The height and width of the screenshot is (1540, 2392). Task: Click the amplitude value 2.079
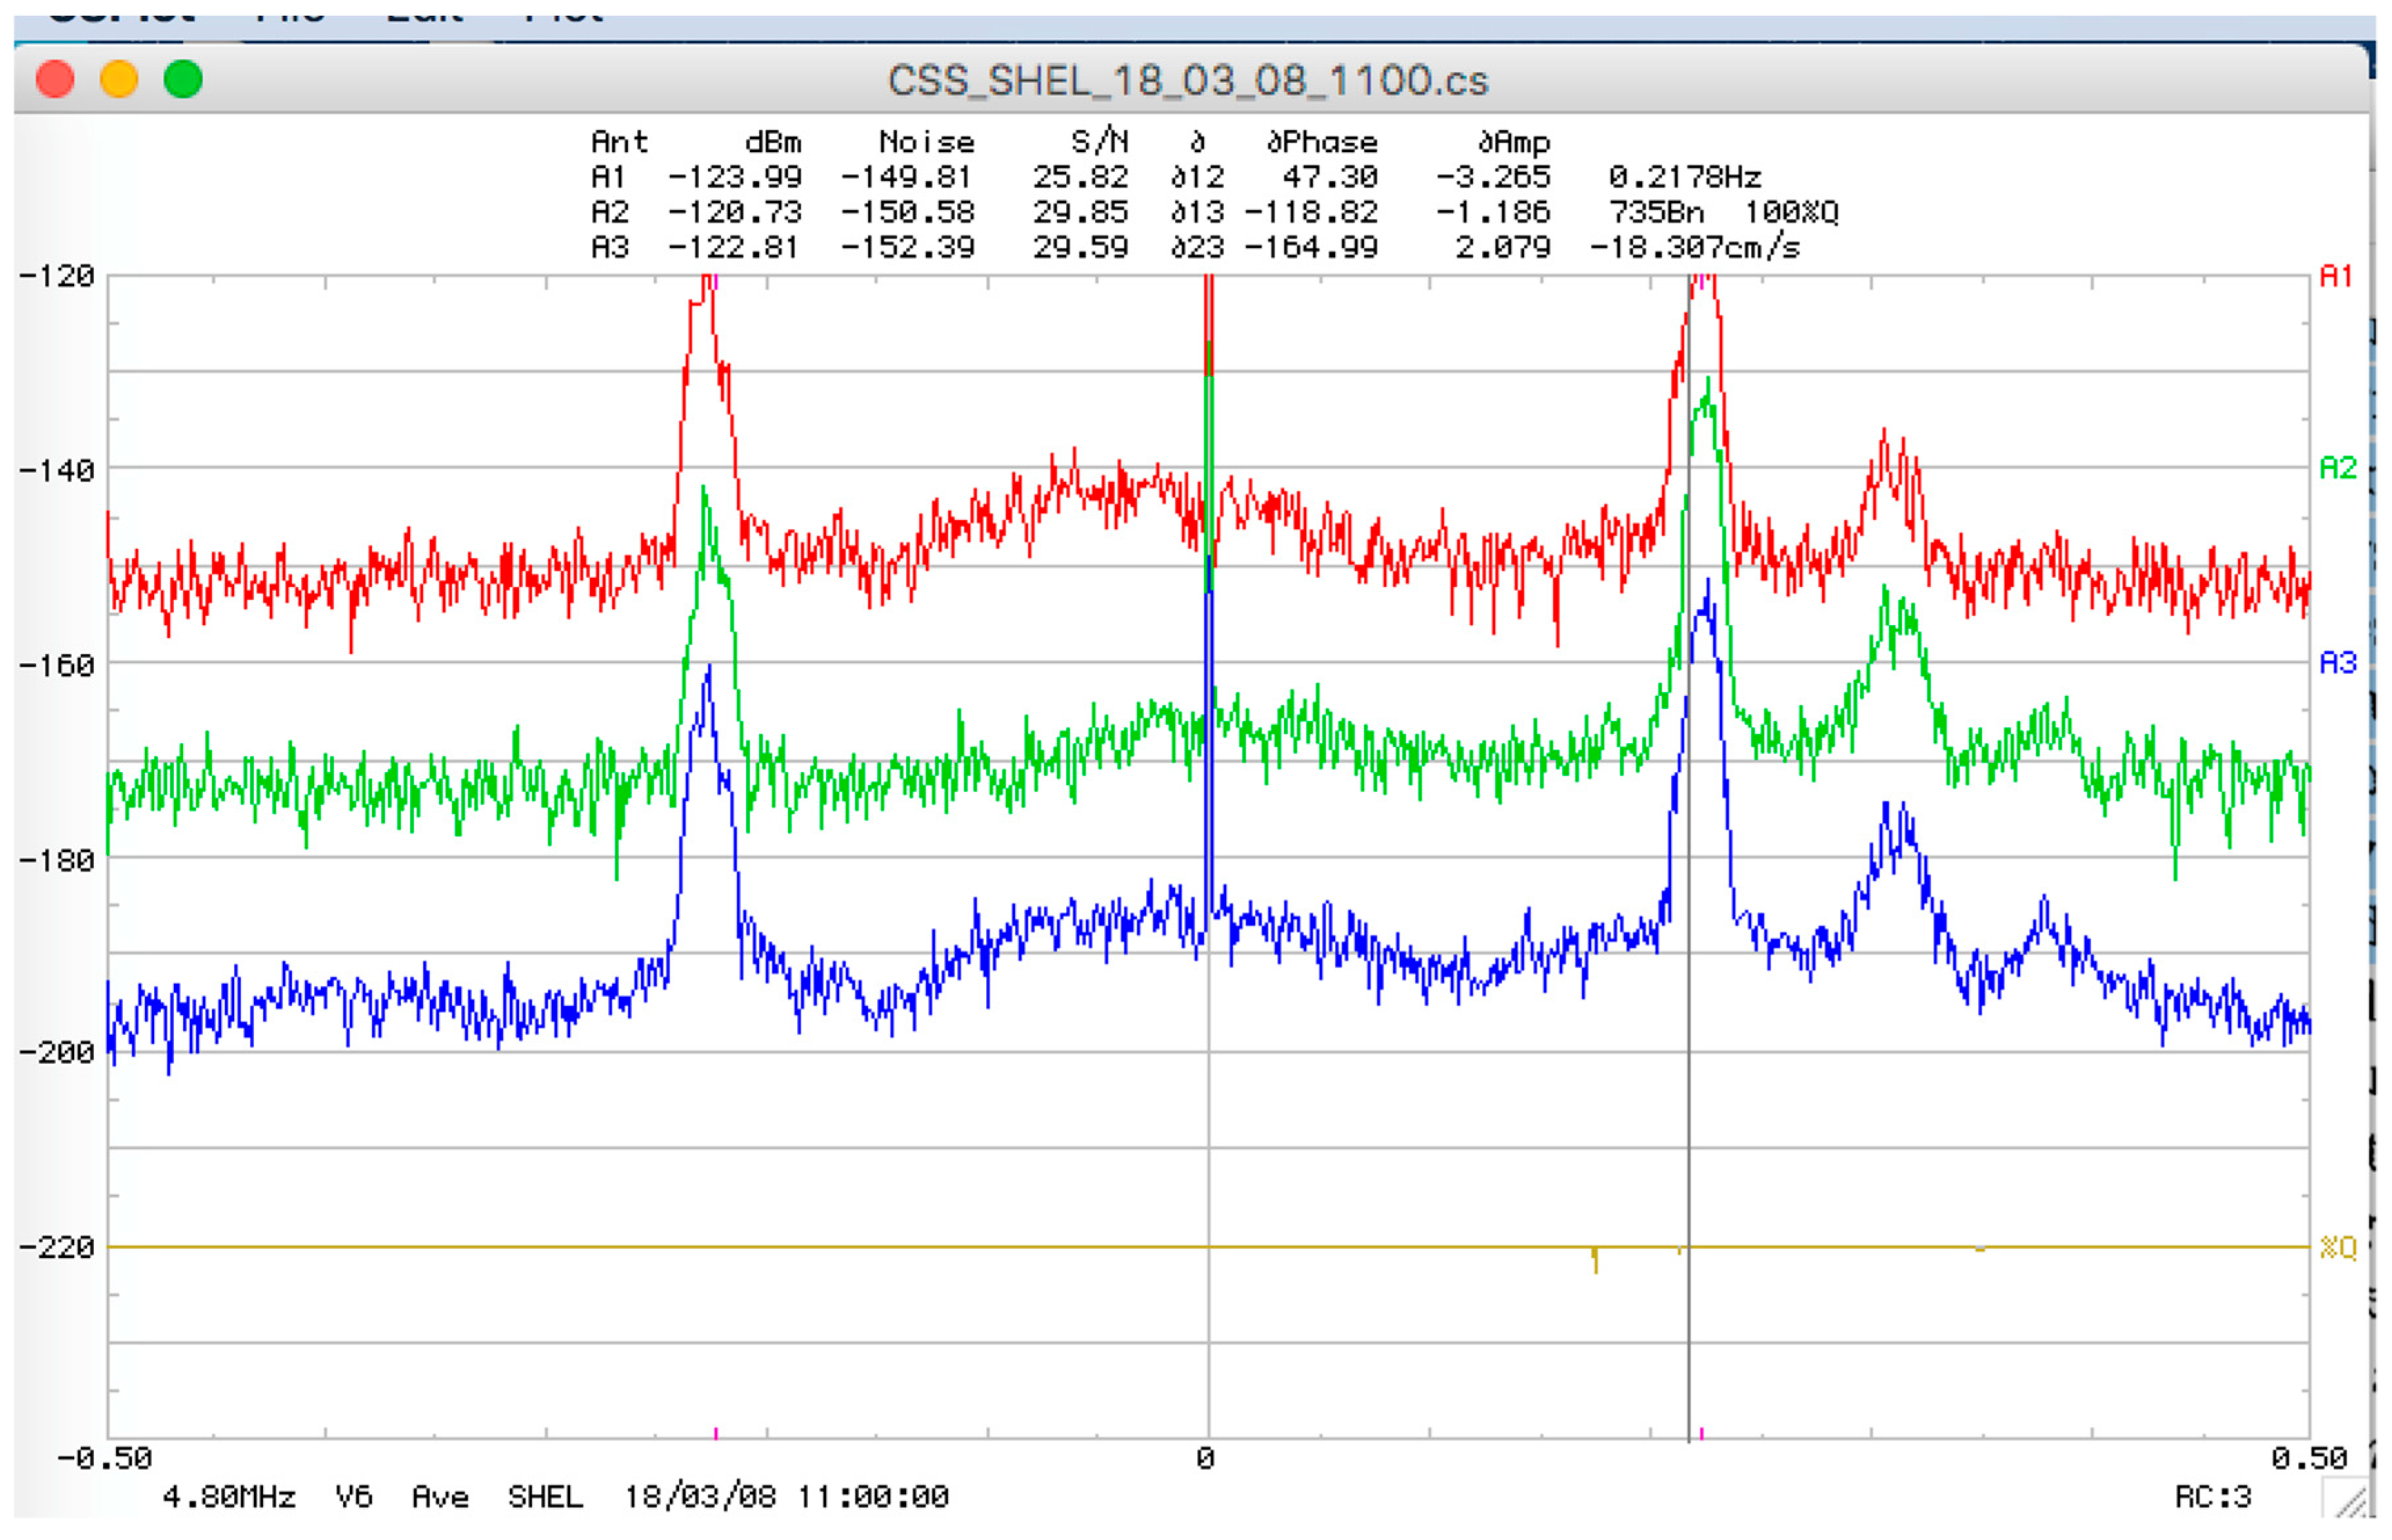tap(1503, 248)
